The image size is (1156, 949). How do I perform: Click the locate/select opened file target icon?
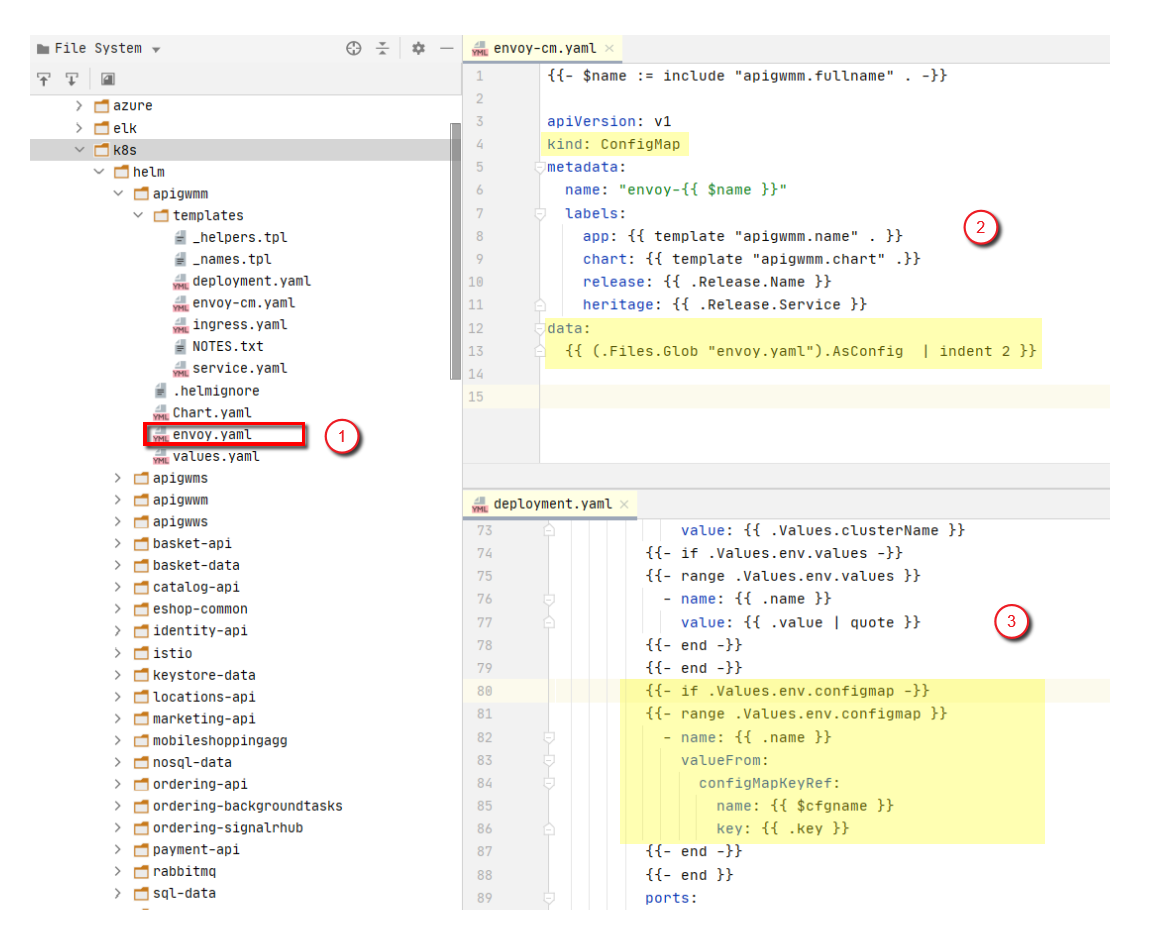click(354, 49)
